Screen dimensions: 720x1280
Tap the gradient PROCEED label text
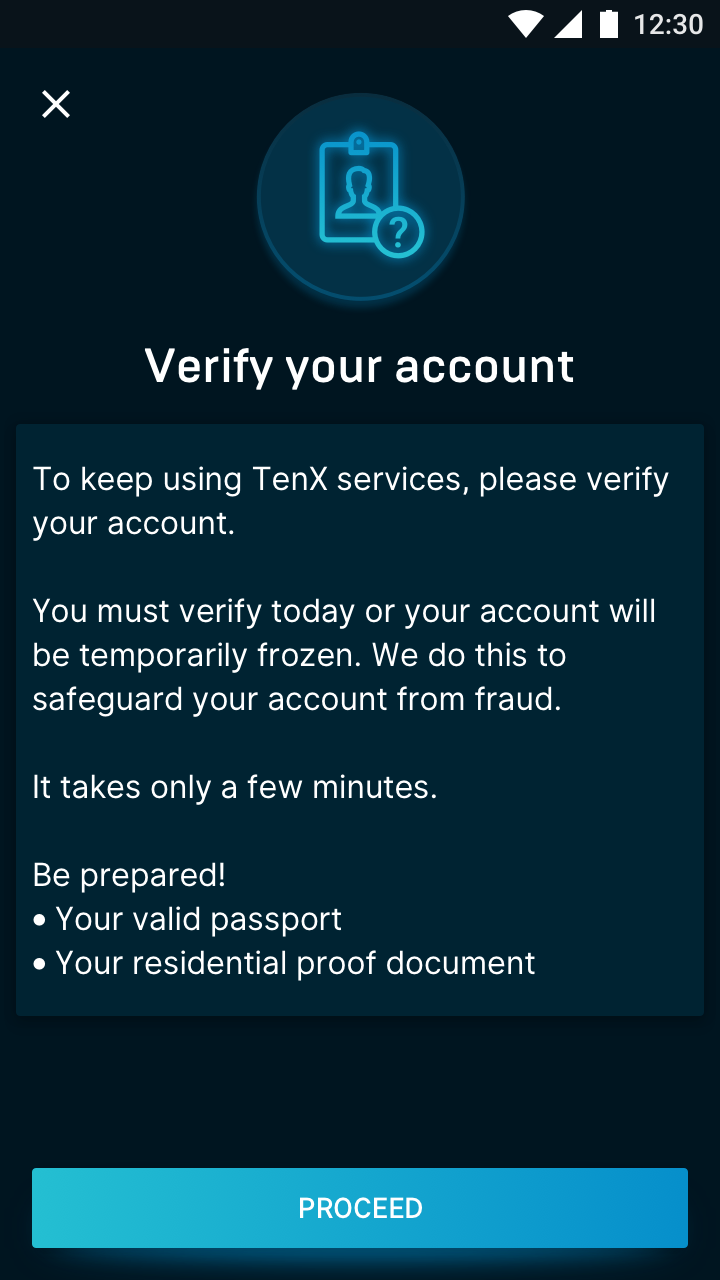click(360, 1207)
